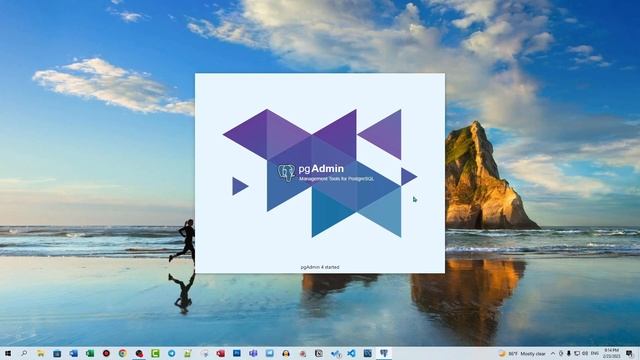The width and height of the screenshot is (640, 360).
Task: Open the taskbar clock and date
Action: pyautogui.click(x=611, y=353)
